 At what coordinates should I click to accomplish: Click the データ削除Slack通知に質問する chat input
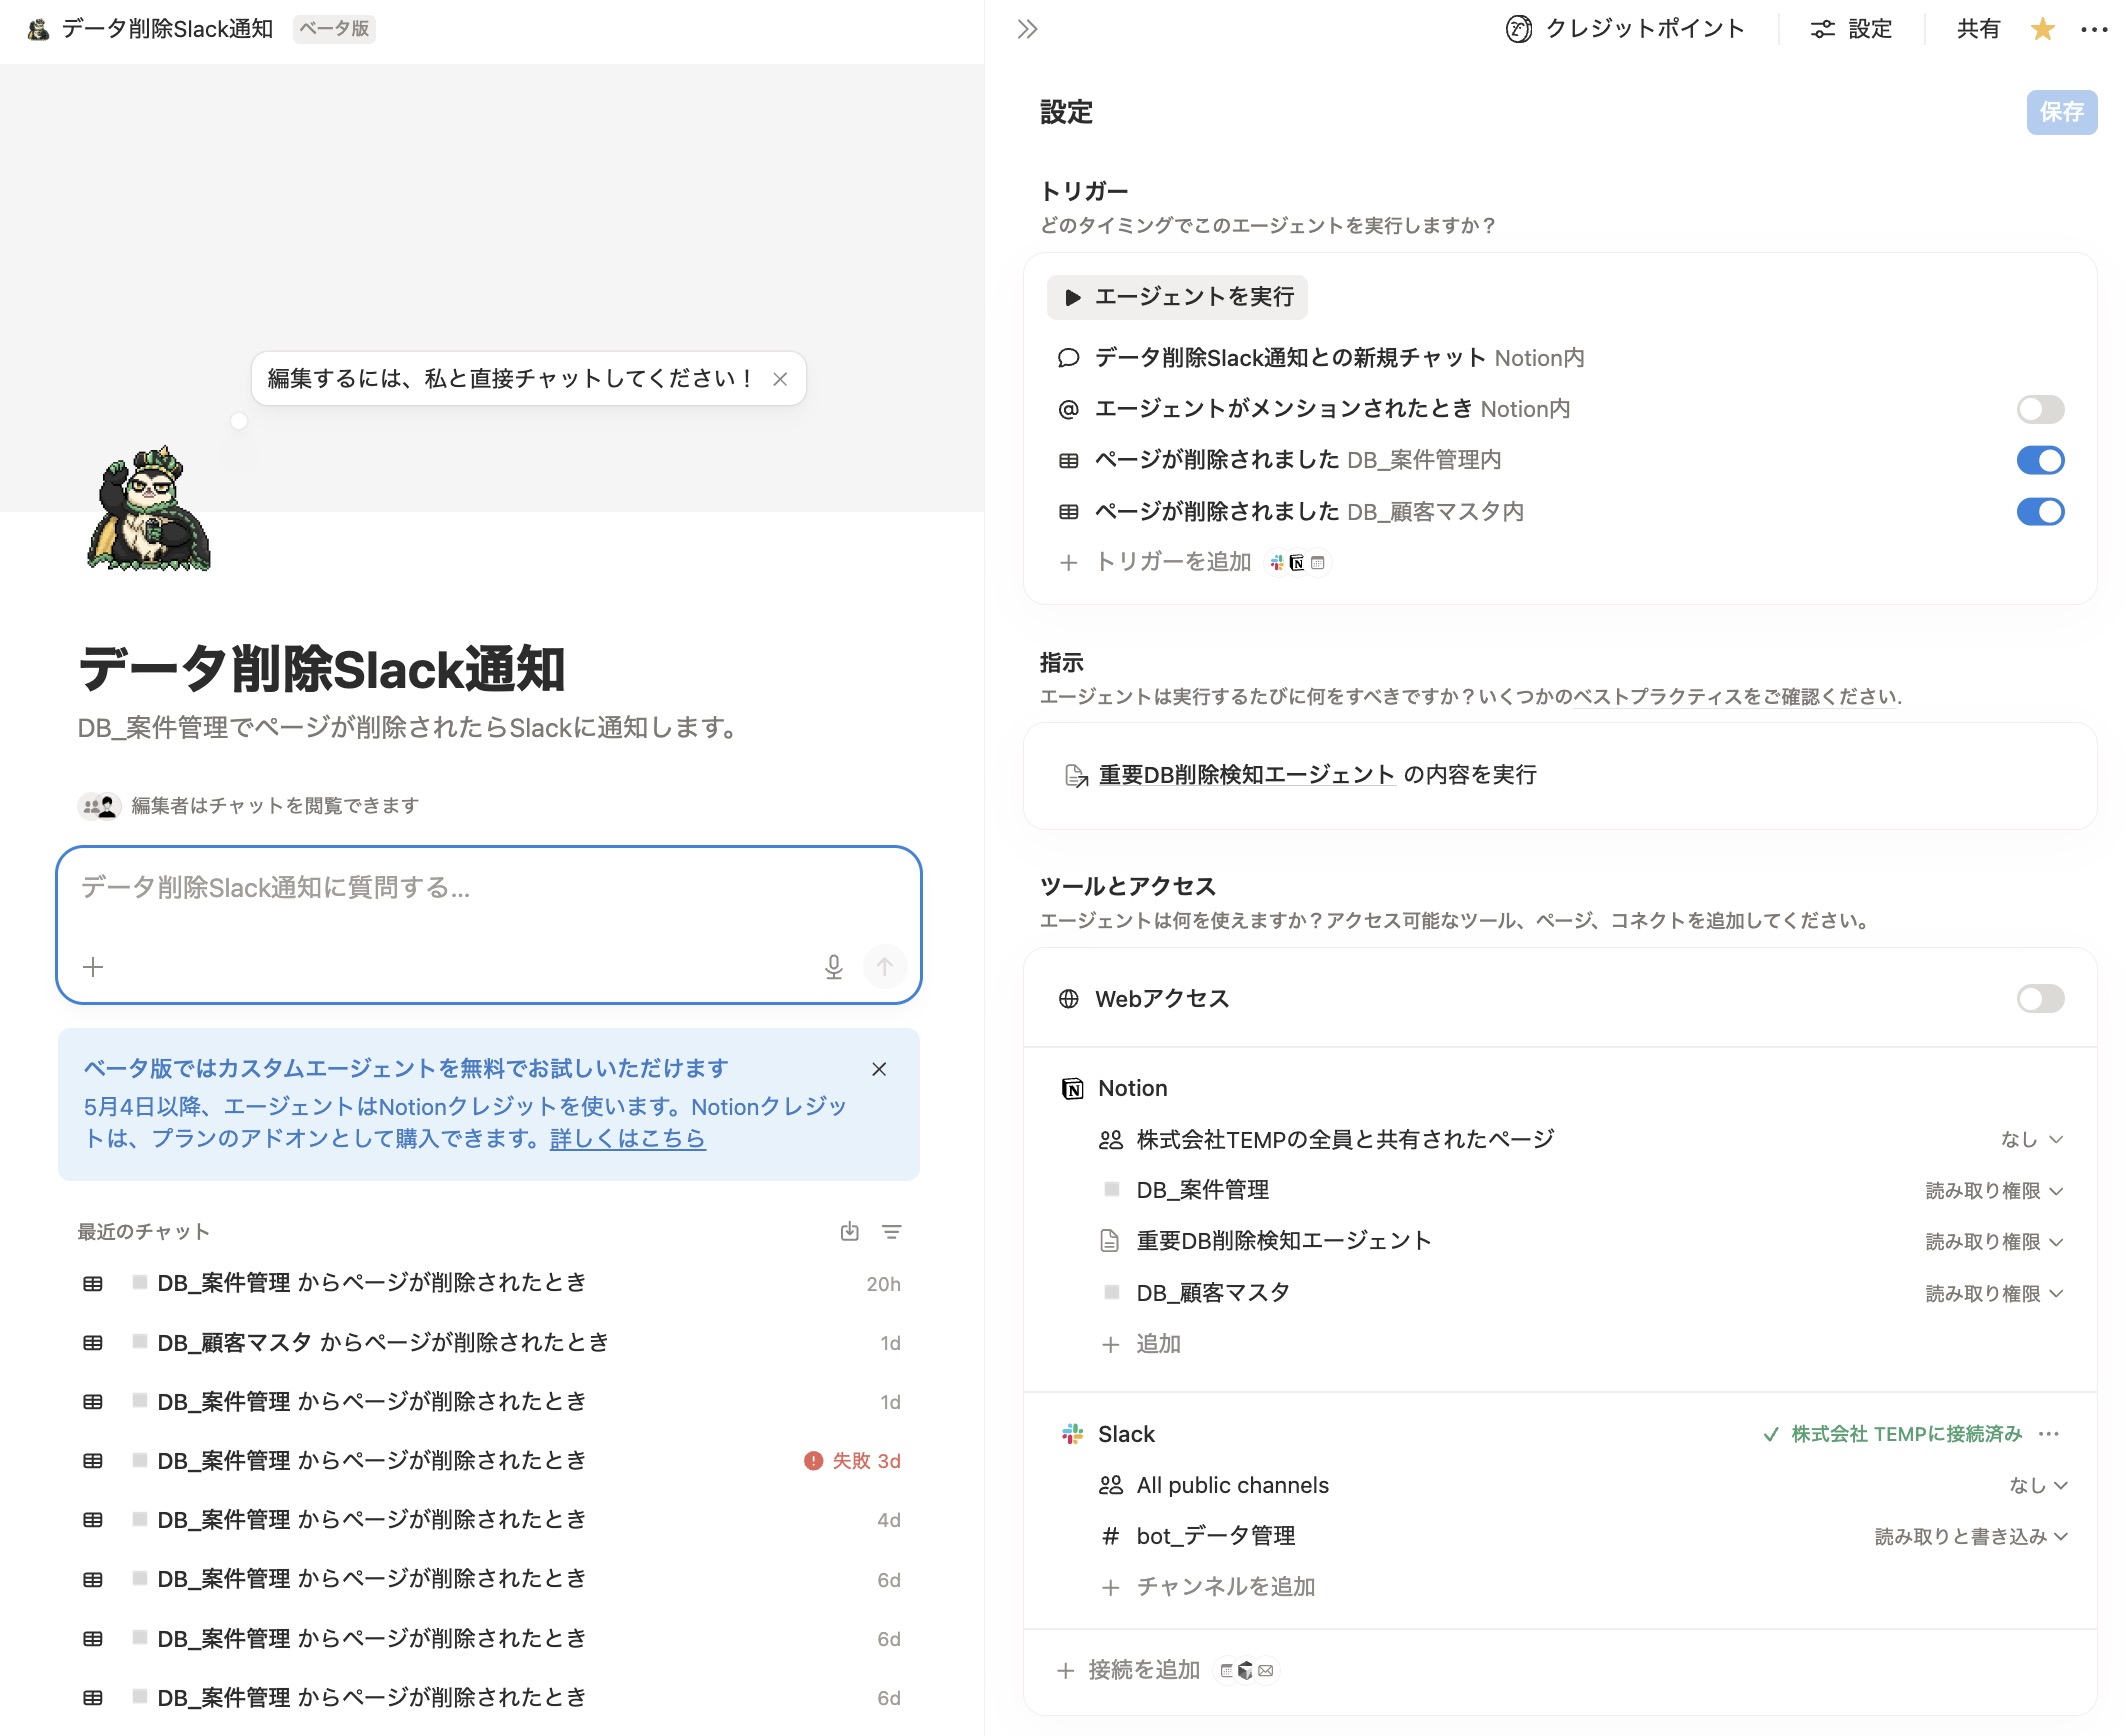click(x=488, y=888)
